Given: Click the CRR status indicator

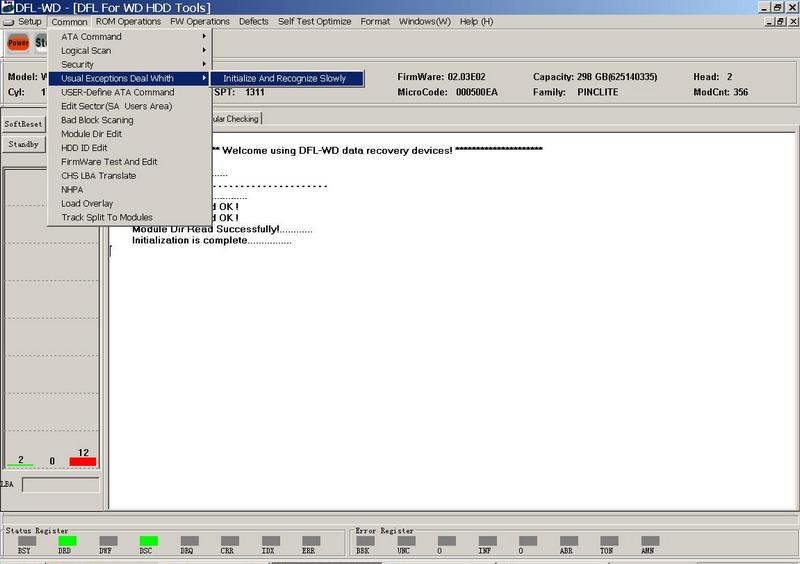Looking at the screenshot, I should pyautogui.click(x=230, y=541).
